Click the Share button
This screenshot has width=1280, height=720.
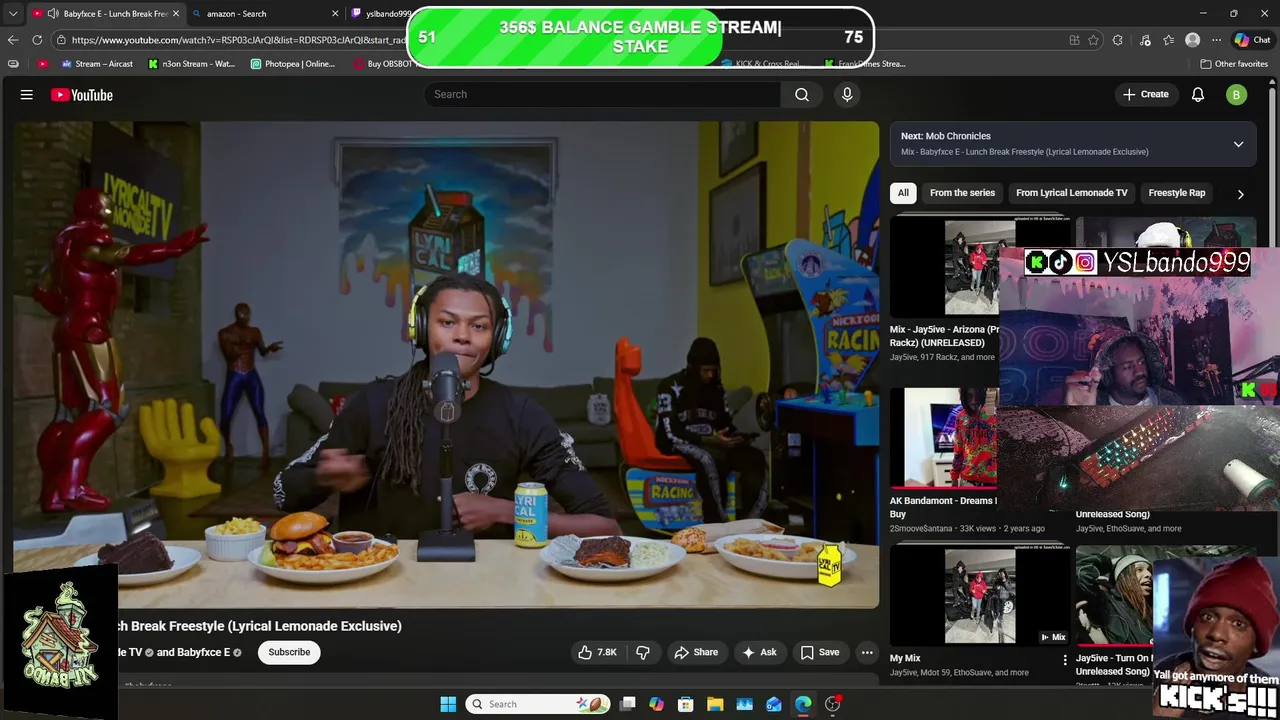pos(695,652)
